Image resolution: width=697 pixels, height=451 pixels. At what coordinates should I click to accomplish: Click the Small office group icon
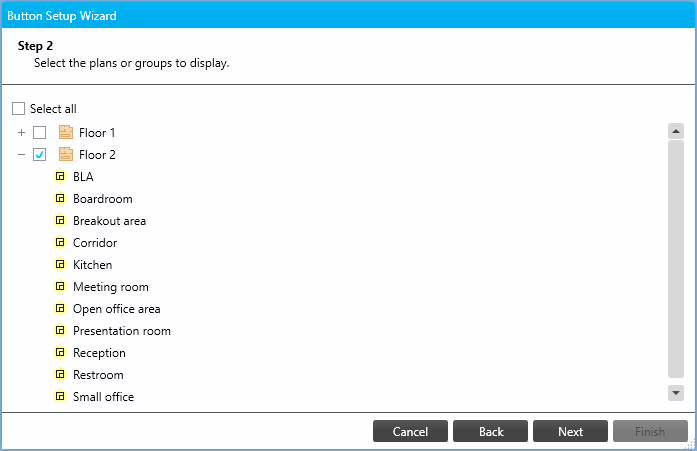point(60,396)
